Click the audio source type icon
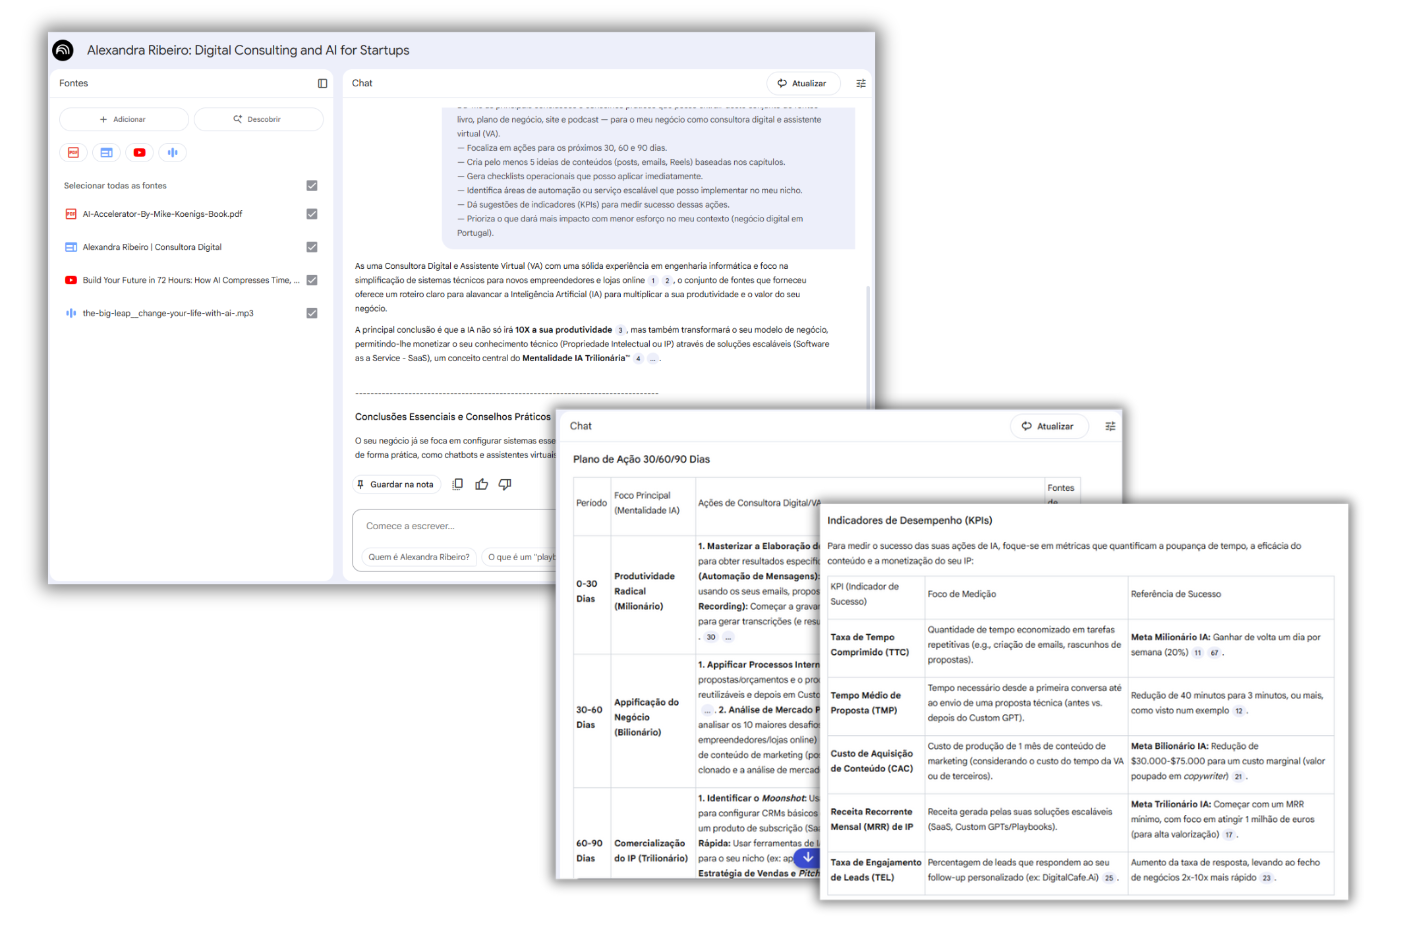This screenshot has width=1401, height=935. tap(171, 152)
